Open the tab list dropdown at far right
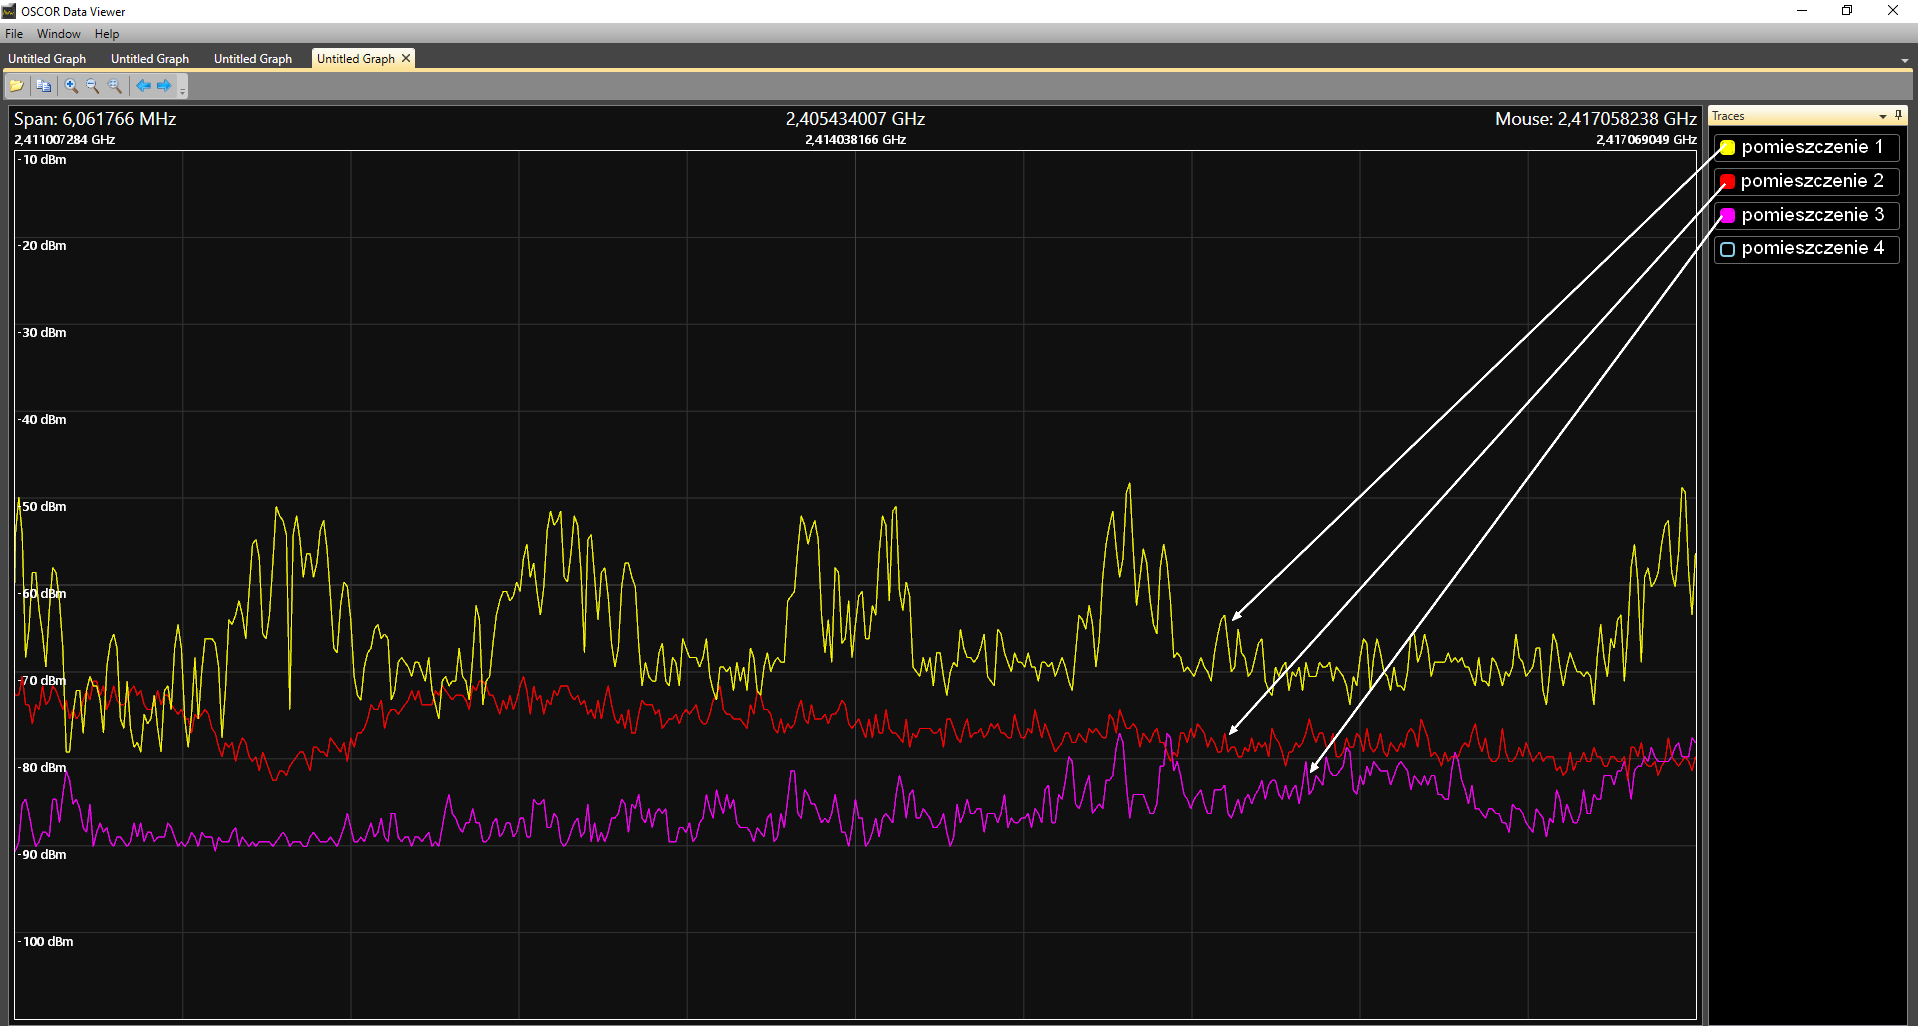The width and height of the screenshot is (1918, 1026). pos(1904,61)
